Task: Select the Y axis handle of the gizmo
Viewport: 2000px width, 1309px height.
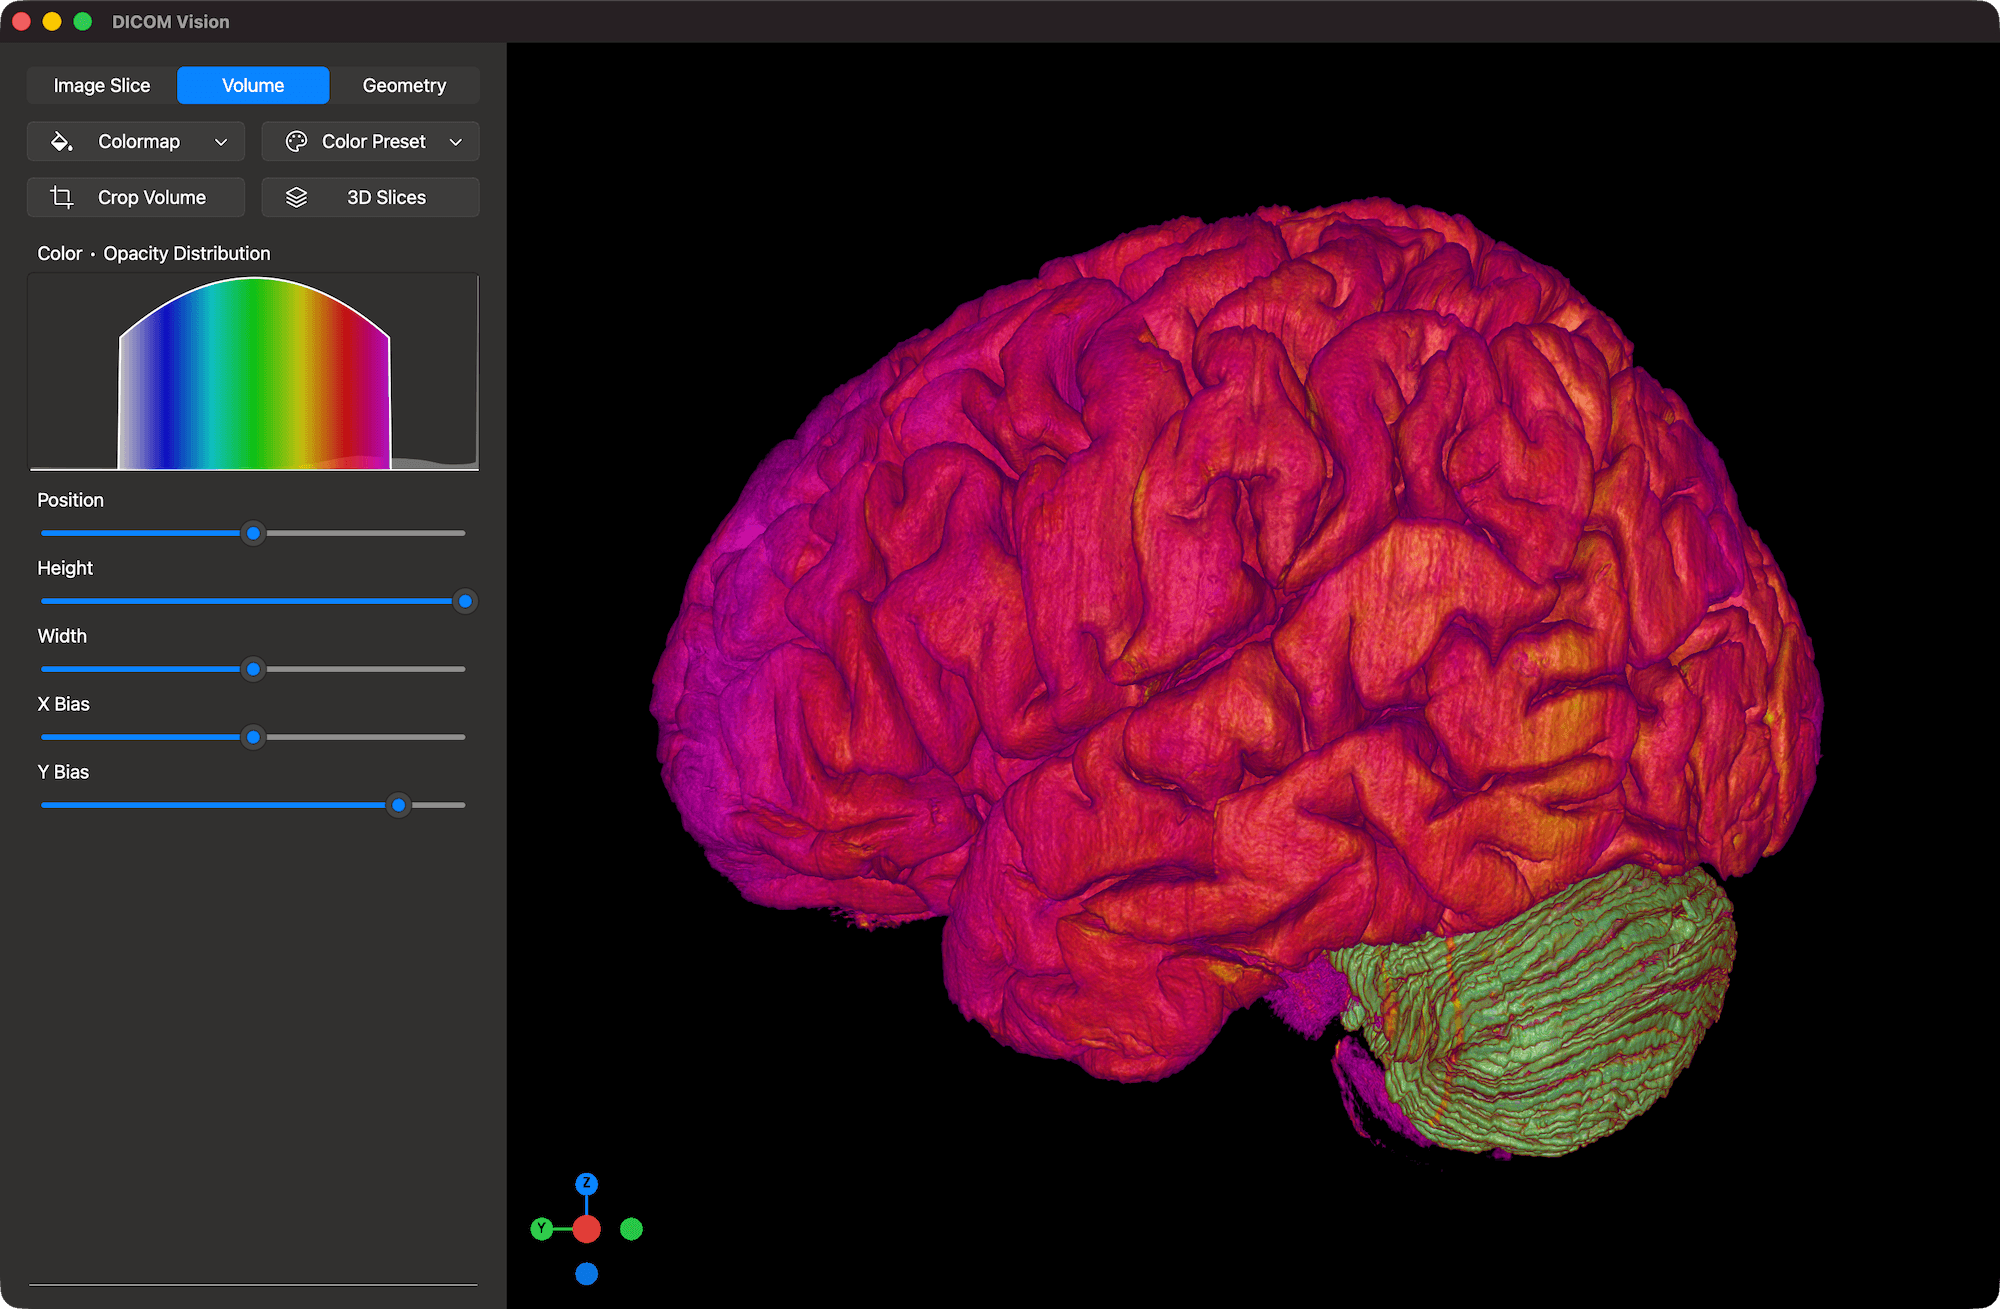Action: pyautogui.click(x=541, y=1229)
